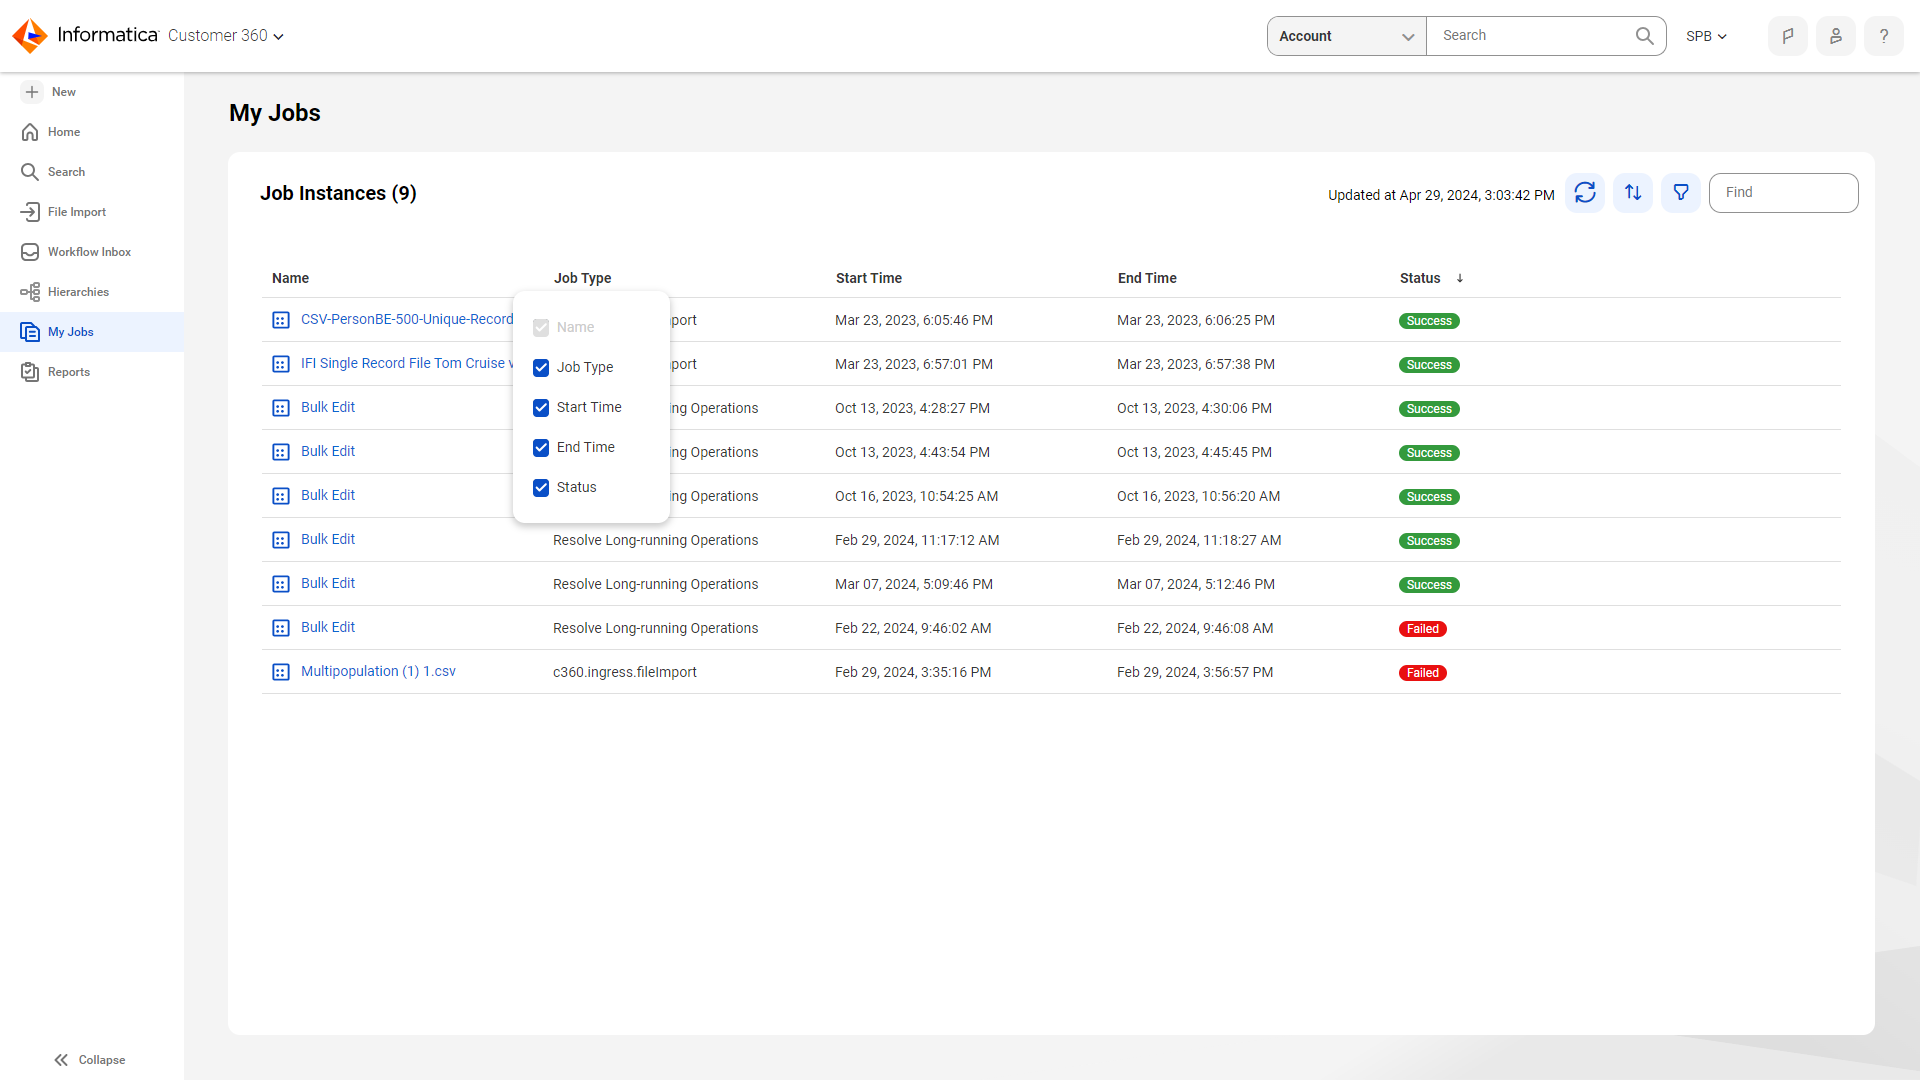1920x1080 pixels.
Task: Click job icon beside IFI Single Record File
Action: (281, 364)
